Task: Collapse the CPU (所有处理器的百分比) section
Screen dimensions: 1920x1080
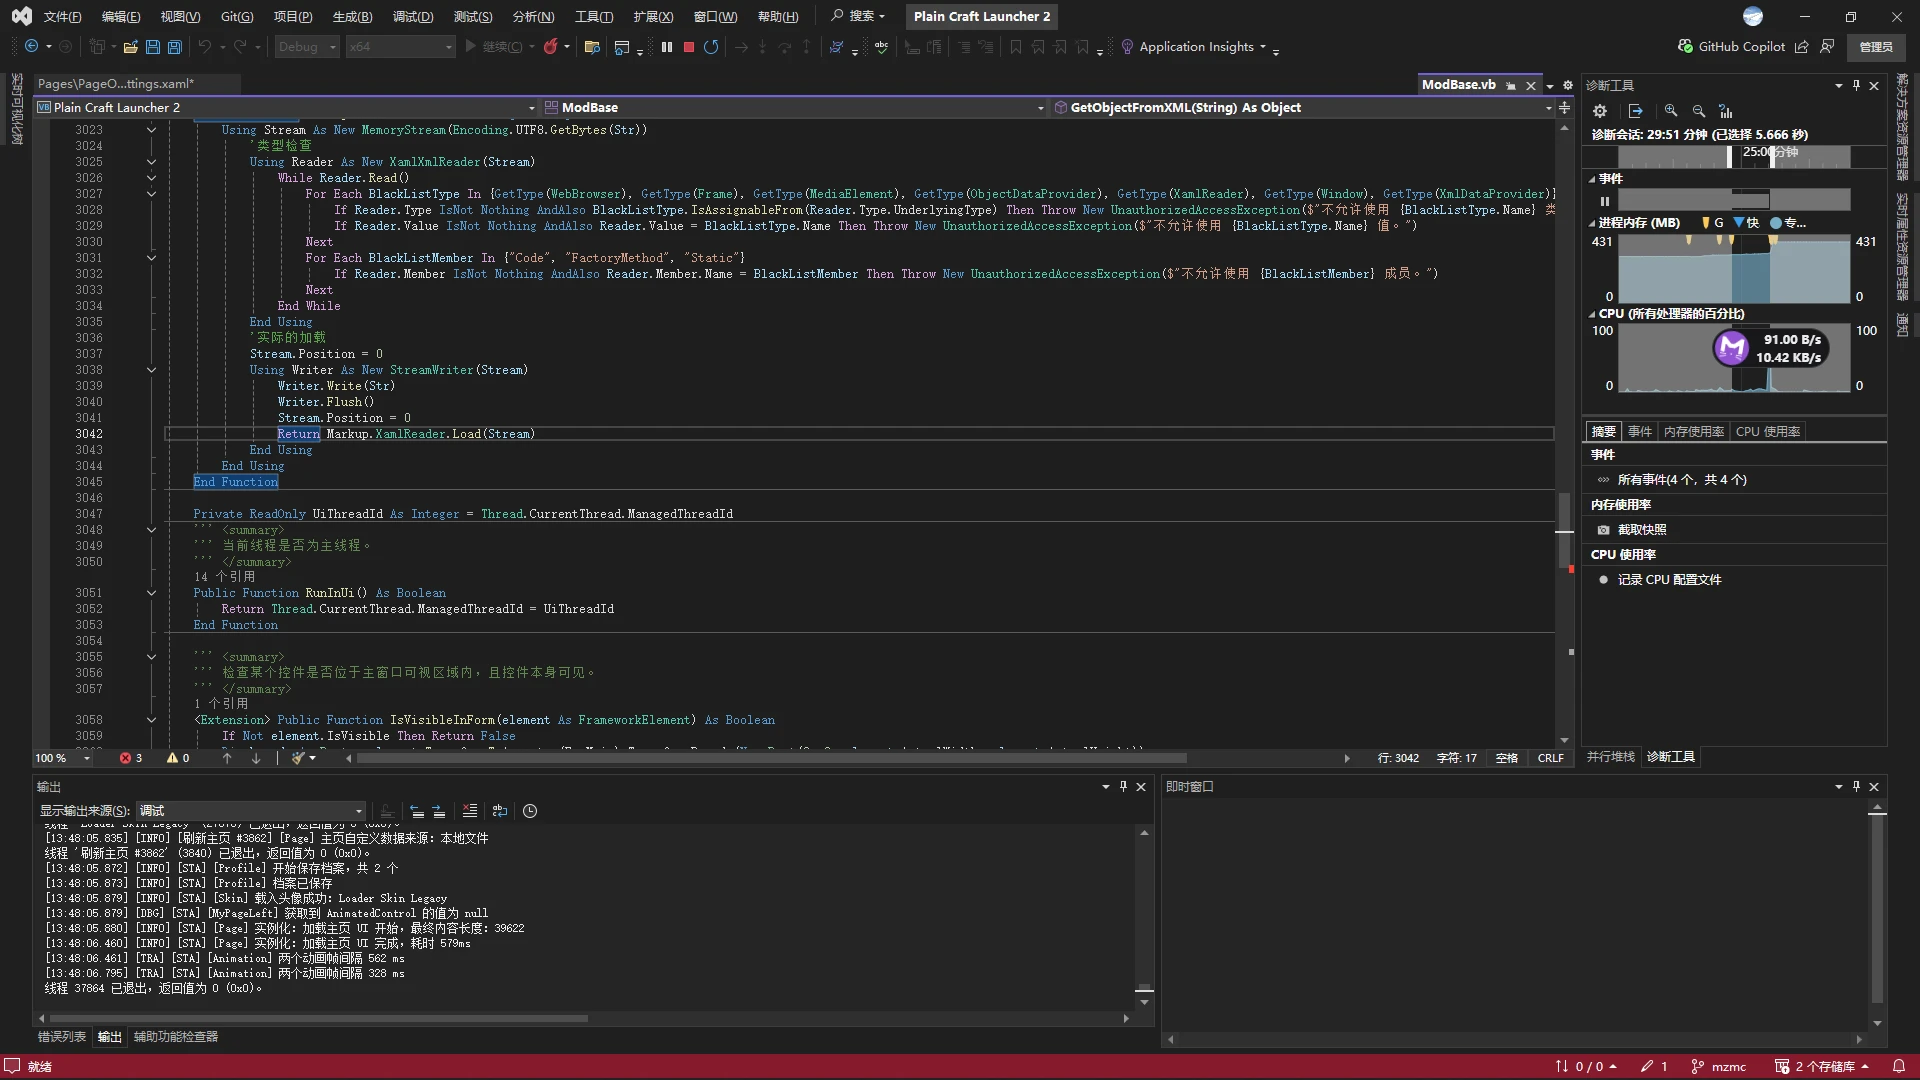Action: (1592, 314)
